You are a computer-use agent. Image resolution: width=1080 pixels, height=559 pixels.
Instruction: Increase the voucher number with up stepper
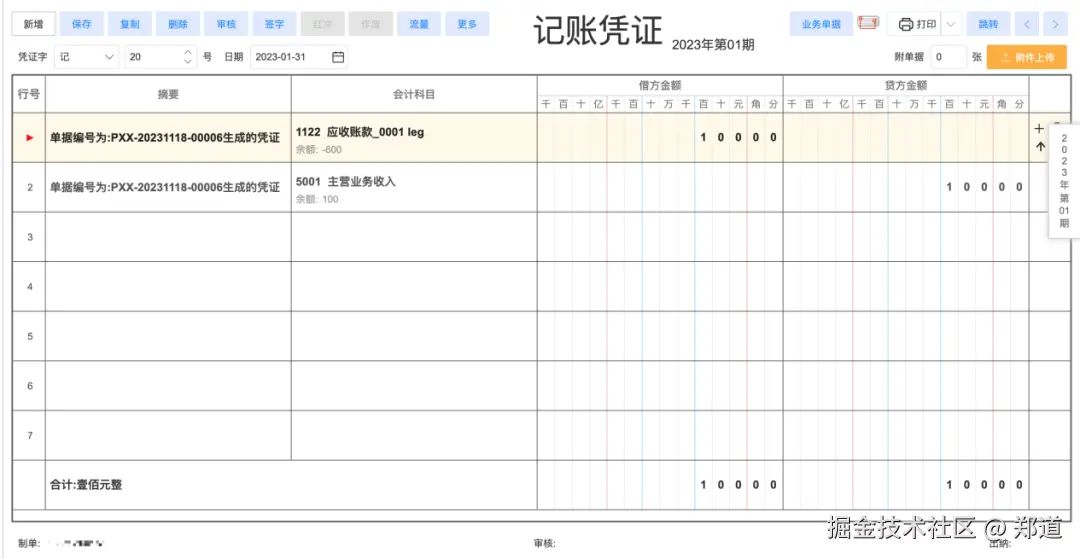point(188,52)
